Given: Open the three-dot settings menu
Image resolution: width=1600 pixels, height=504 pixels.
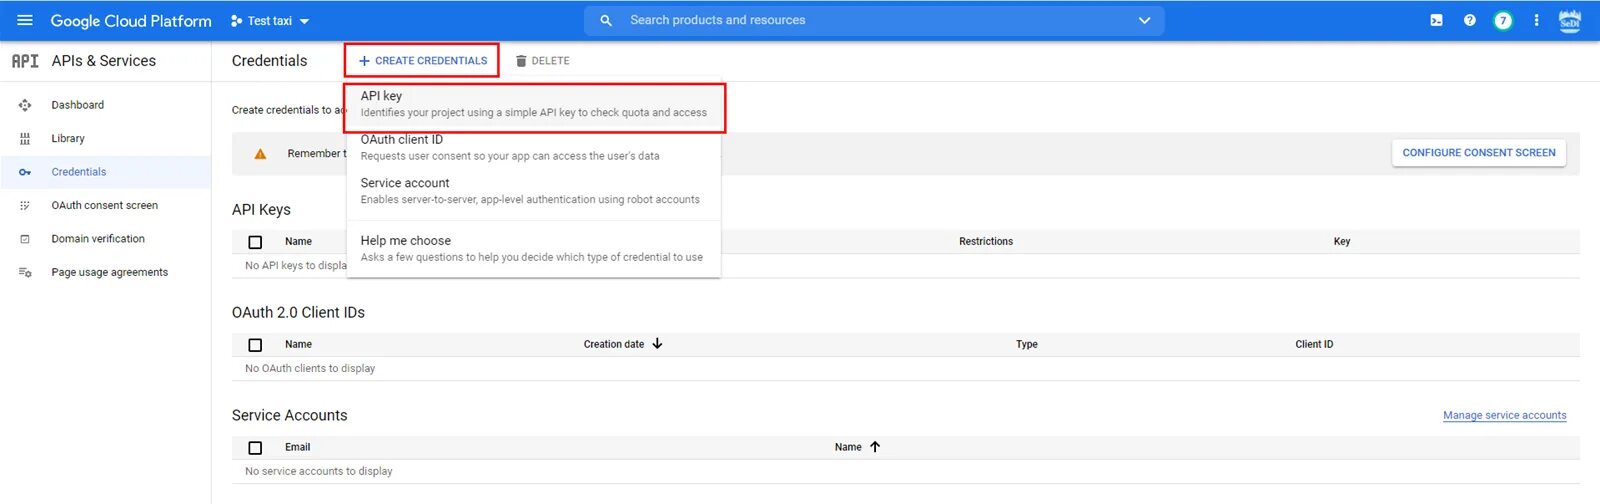Looking at the screenshot, I should [1536, 20].
